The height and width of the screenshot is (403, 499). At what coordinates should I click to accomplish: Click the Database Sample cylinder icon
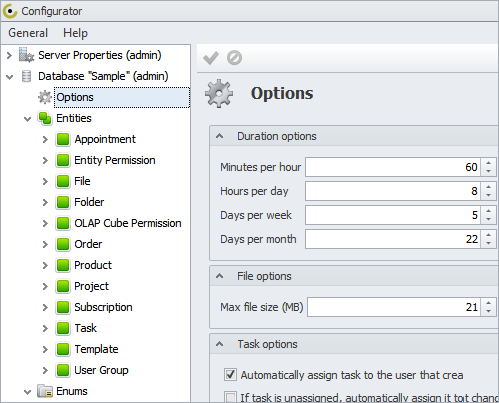tap(26, 76)
